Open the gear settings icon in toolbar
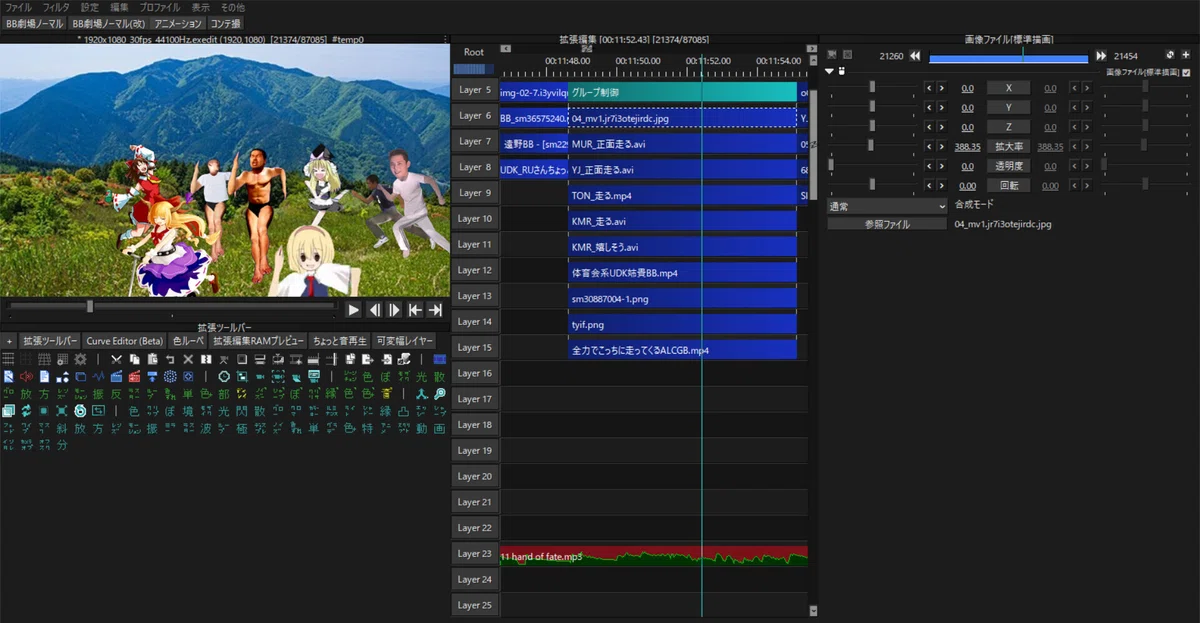The height and width of the screenshot is (623, 1200). click(x=79, y=358)
